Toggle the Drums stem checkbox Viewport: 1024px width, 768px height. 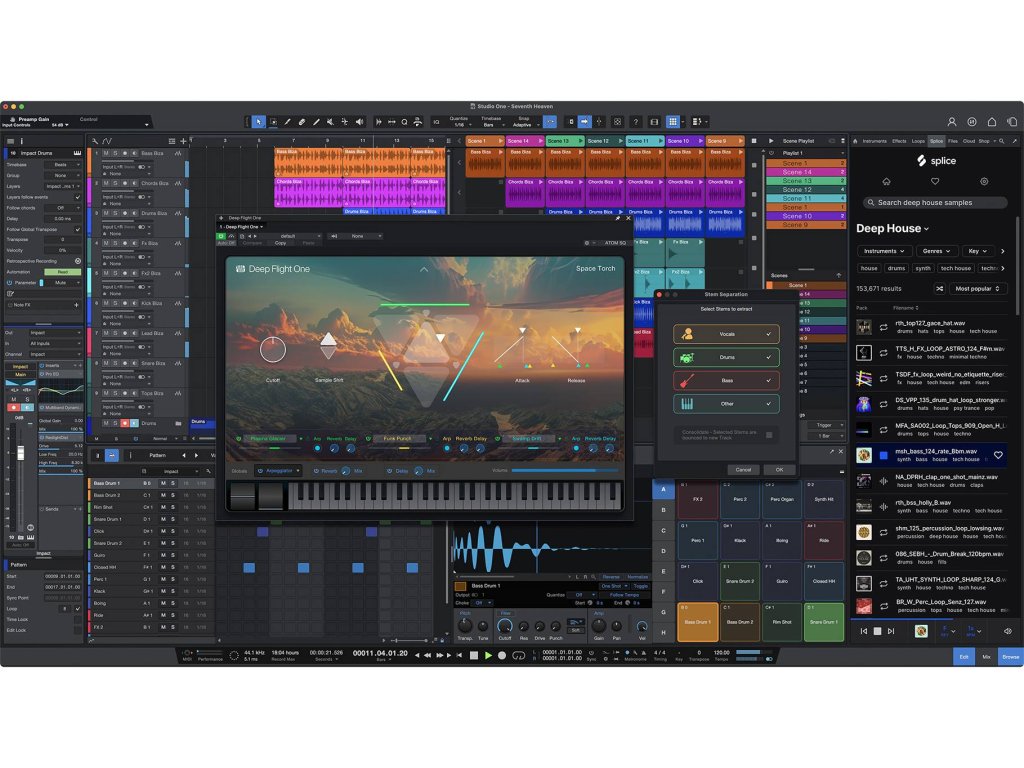click(769, 357)
